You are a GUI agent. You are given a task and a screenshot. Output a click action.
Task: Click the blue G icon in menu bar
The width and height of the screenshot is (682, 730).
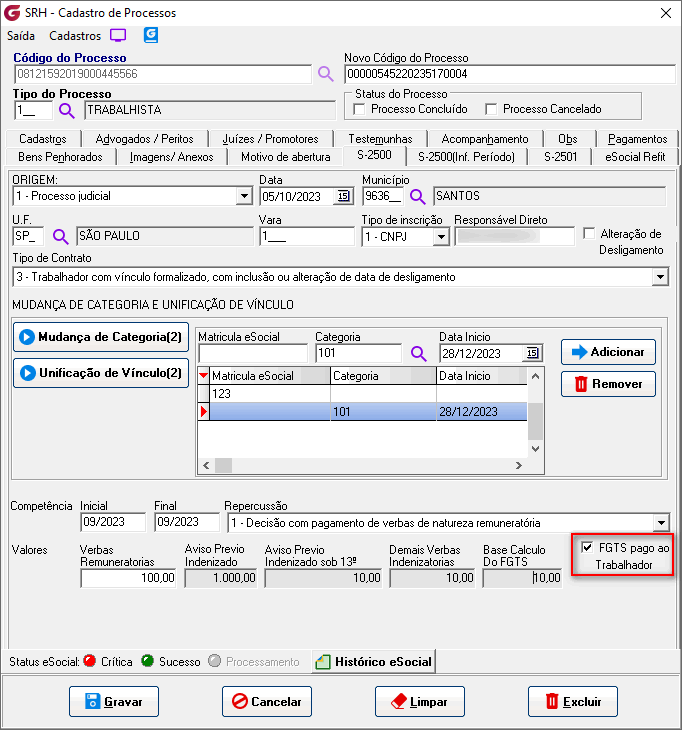click(151, 35)
